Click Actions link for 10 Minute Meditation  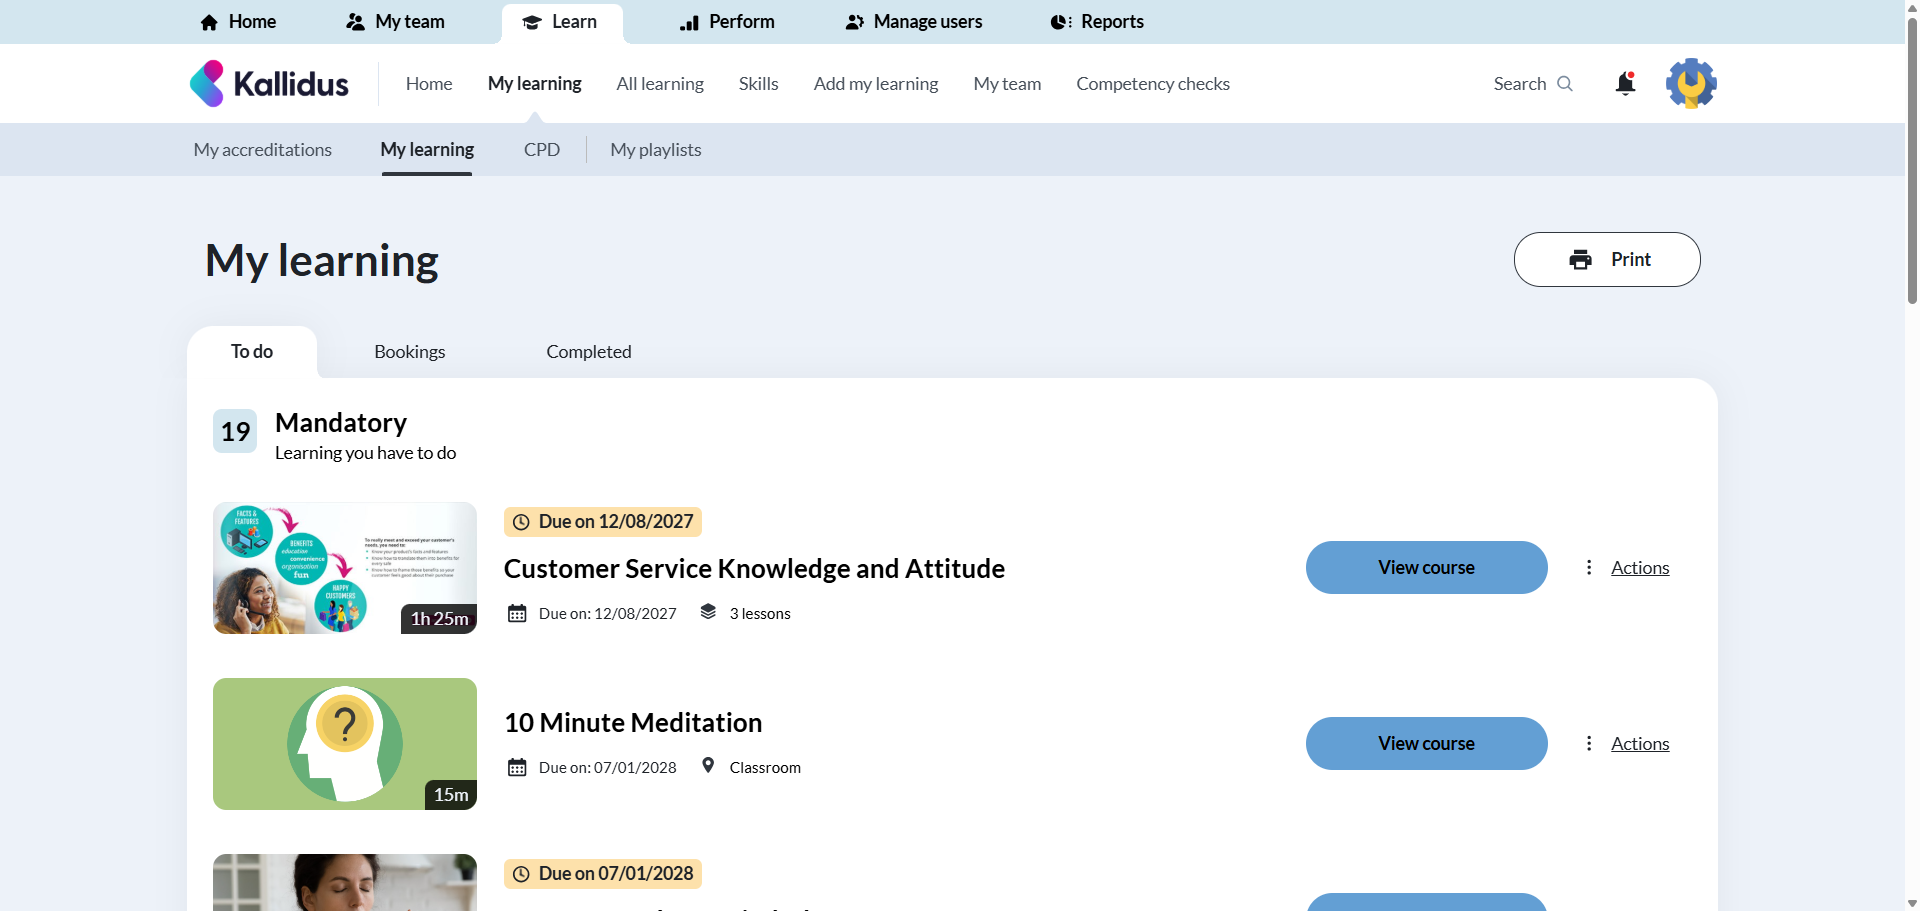(x=1639, y=744)
